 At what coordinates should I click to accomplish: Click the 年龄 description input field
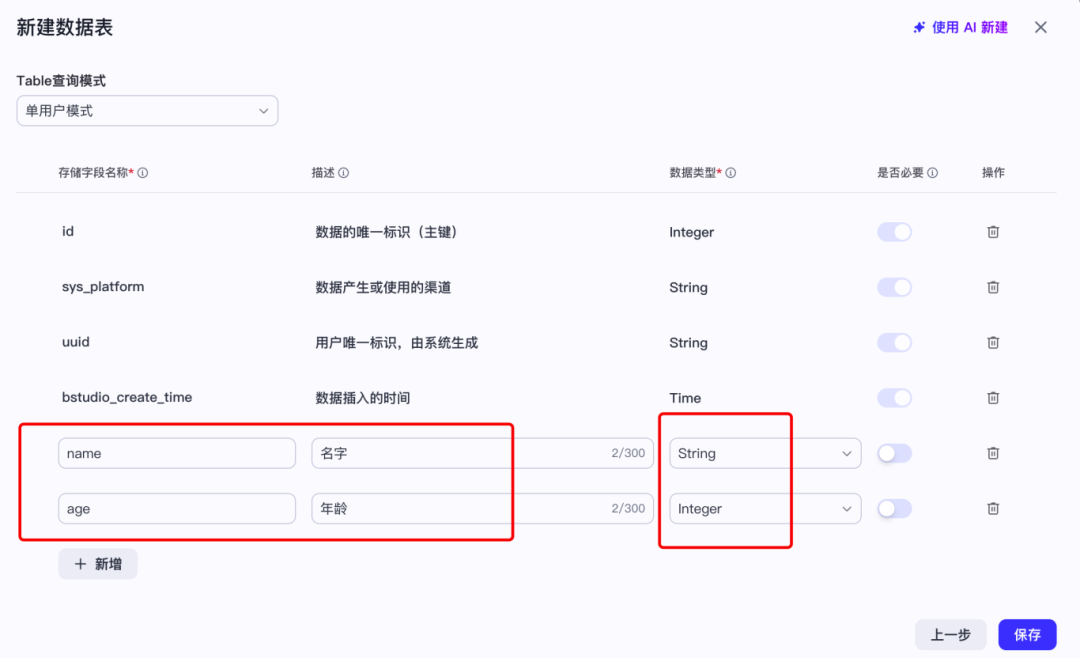click(x=482, y=508)
